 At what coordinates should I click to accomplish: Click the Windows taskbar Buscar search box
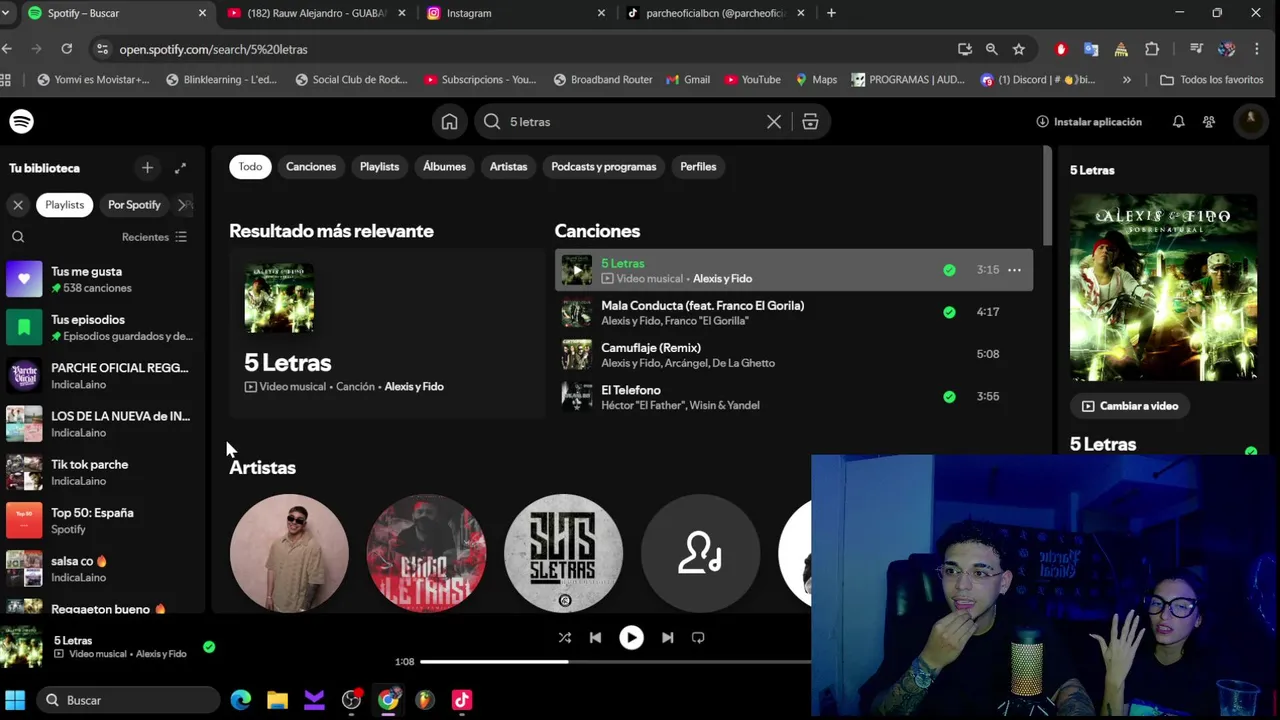tap(128, 700)
